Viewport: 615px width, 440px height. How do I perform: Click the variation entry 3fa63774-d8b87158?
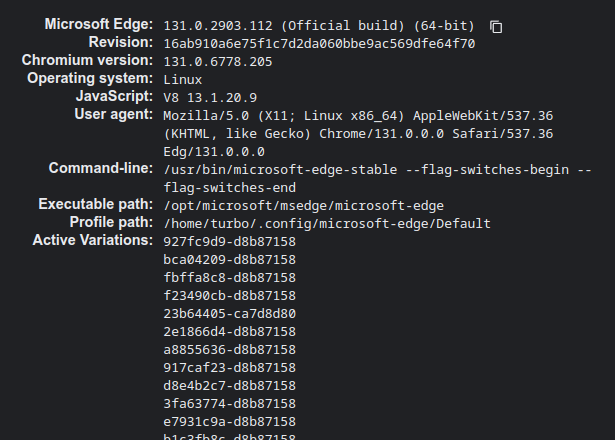[229, 403]
